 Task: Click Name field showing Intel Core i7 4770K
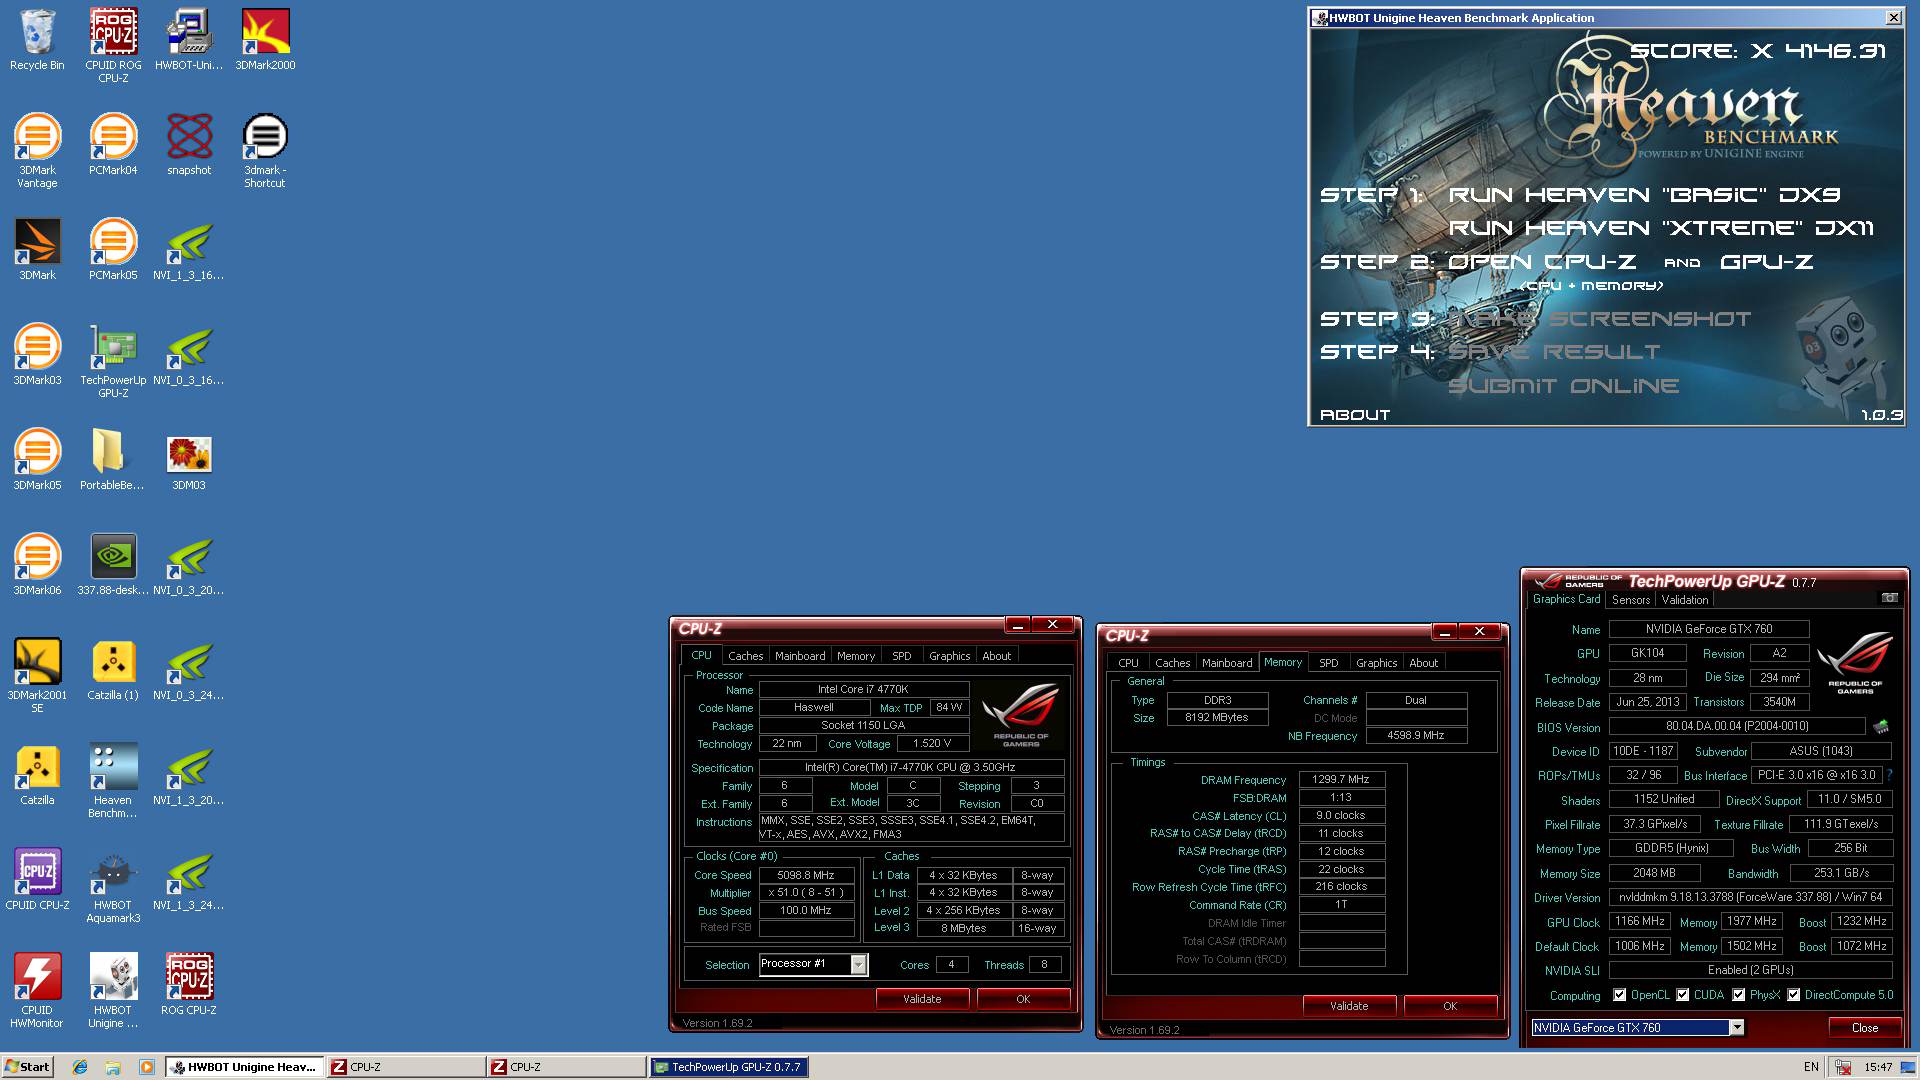pos(863,689)
